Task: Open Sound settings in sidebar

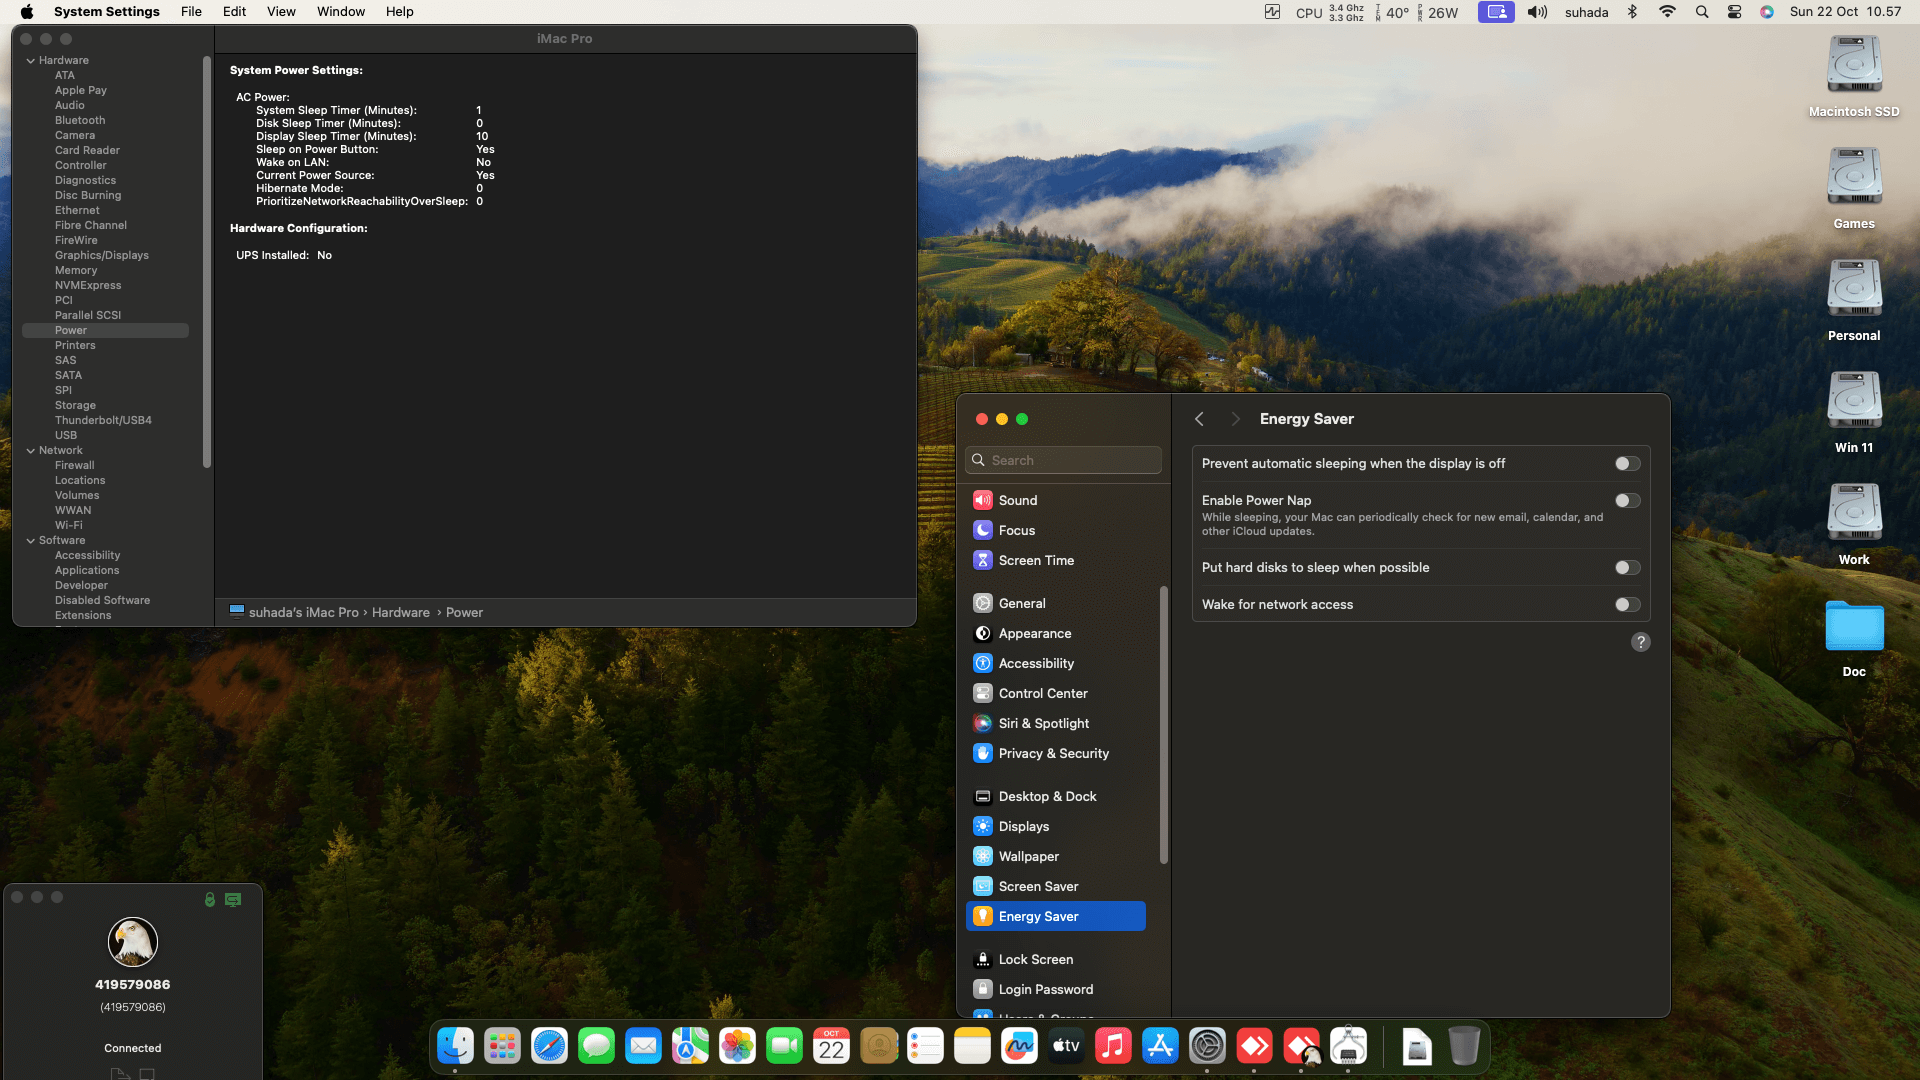Action: 1017,500
